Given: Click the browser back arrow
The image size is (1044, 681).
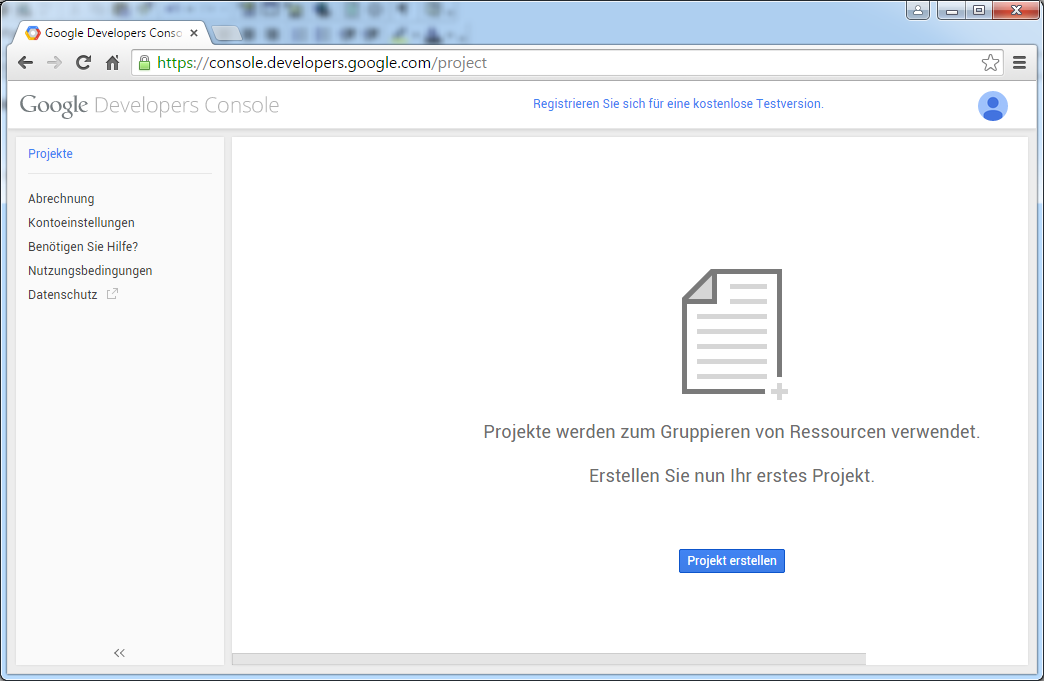Looking at the screenshot, I should 26,63.
